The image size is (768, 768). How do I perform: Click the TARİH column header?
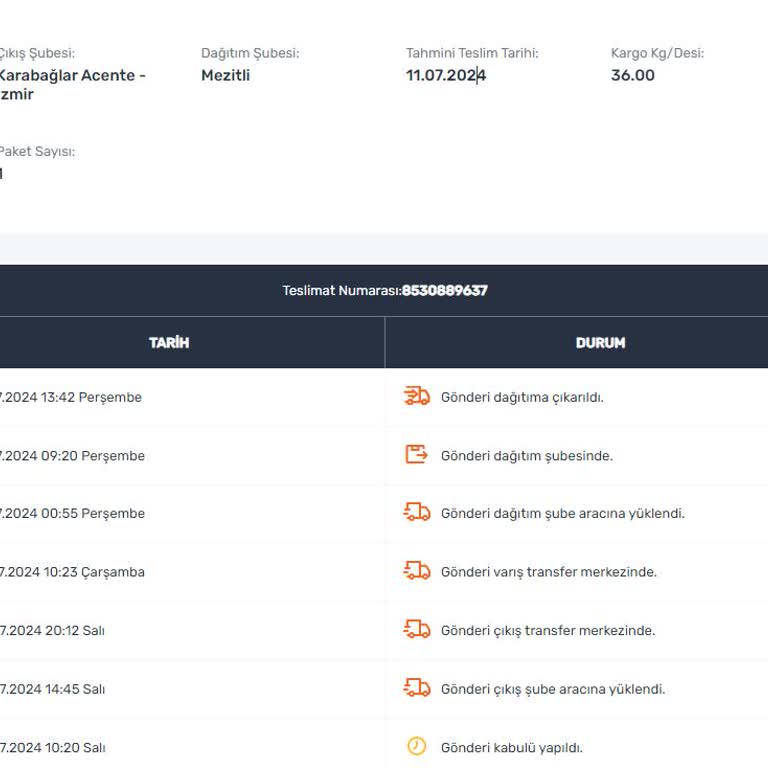[x=169, y=342]
